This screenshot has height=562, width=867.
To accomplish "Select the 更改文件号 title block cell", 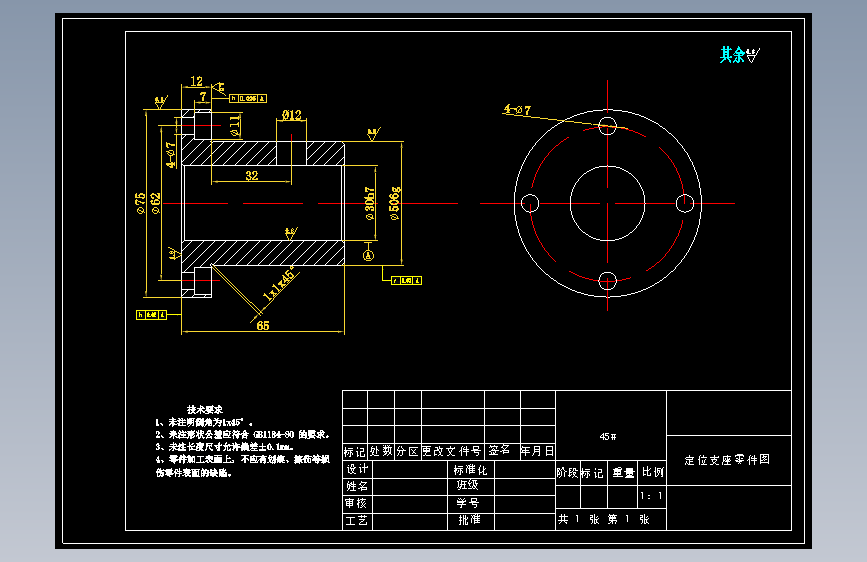I will [x=452, y=451].
